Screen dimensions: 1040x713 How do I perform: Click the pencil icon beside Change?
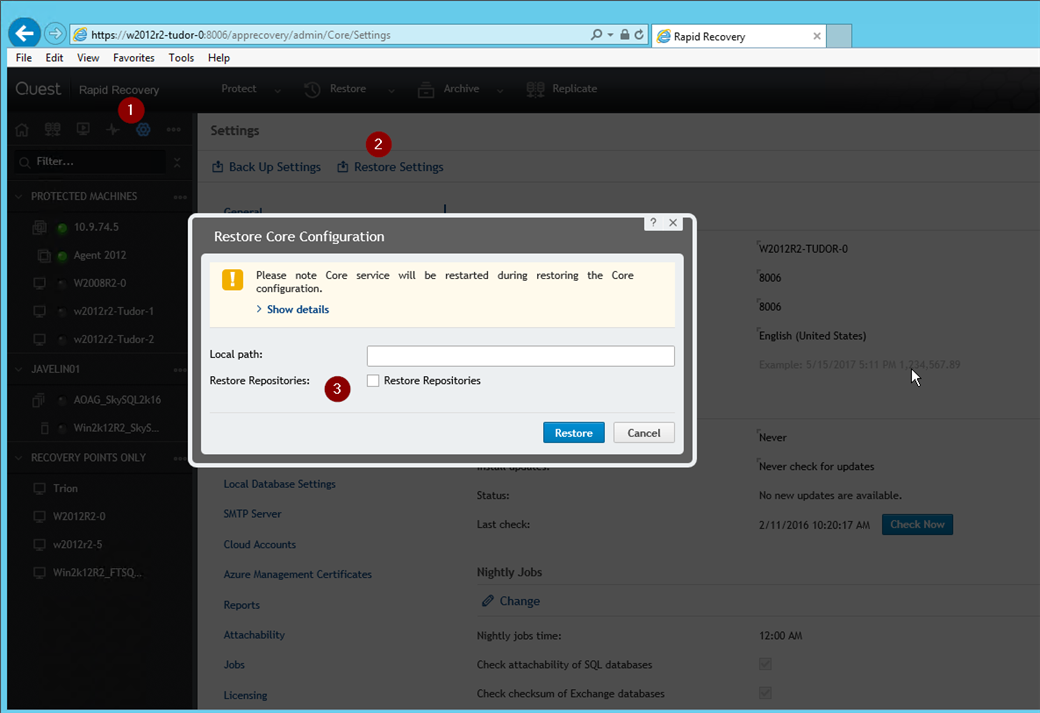coord(488,601)
